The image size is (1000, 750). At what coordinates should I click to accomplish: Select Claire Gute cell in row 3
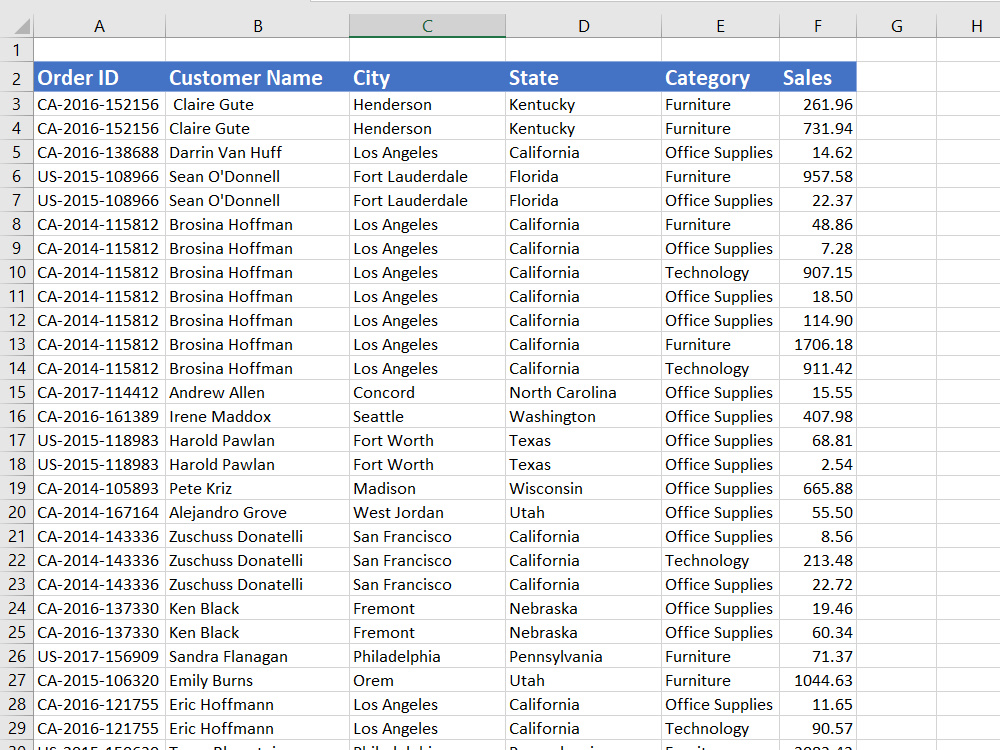[258, 105]
